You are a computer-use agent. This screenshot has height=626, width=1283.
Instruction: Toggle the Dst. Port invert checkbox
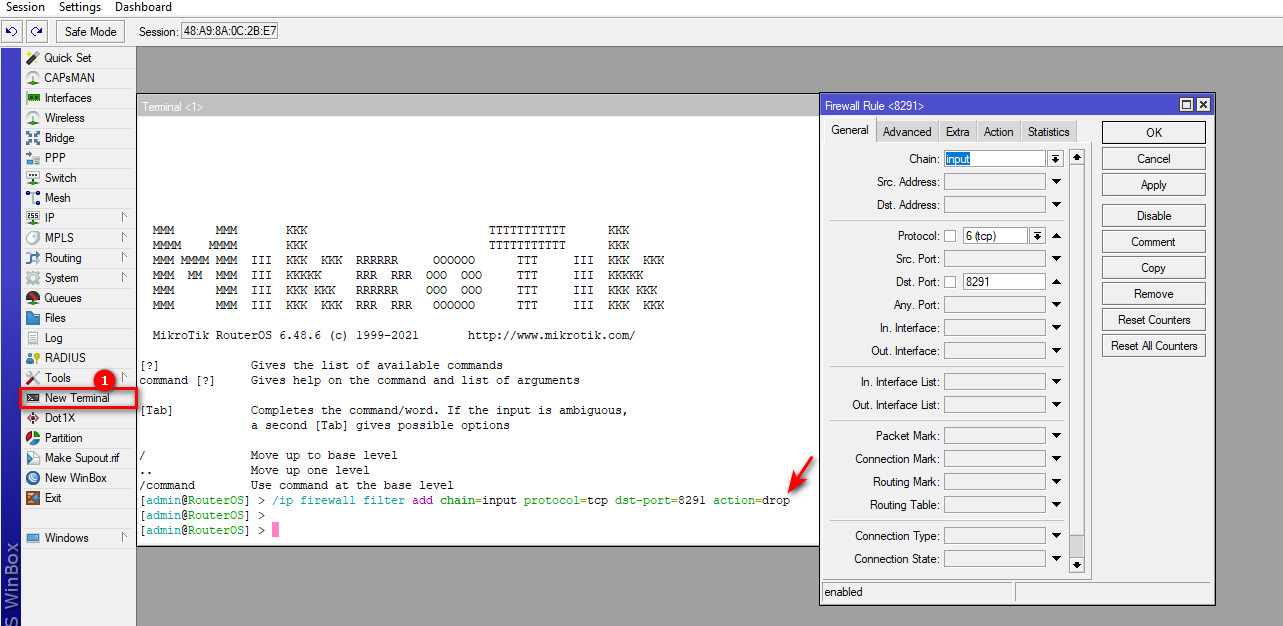pos(950,282)
